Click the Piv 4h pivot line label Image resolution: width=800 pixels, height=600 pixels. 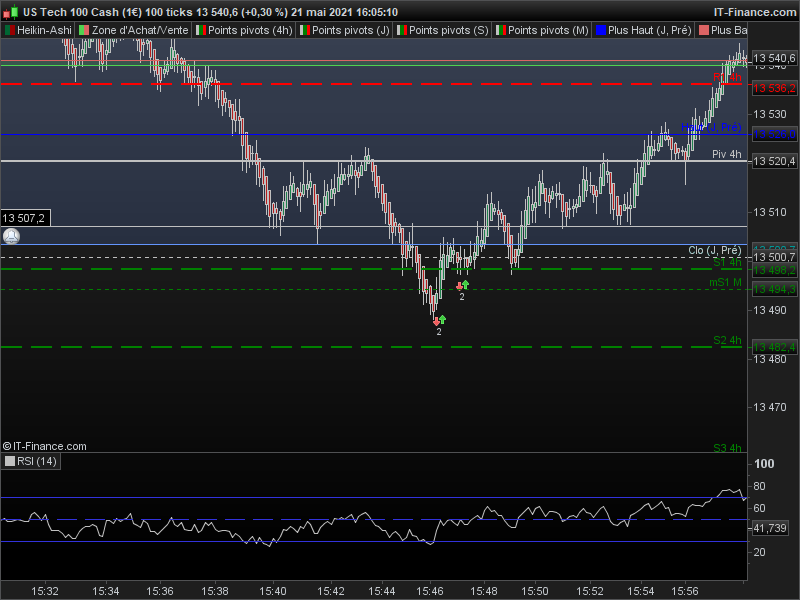[x=727, y=154]
